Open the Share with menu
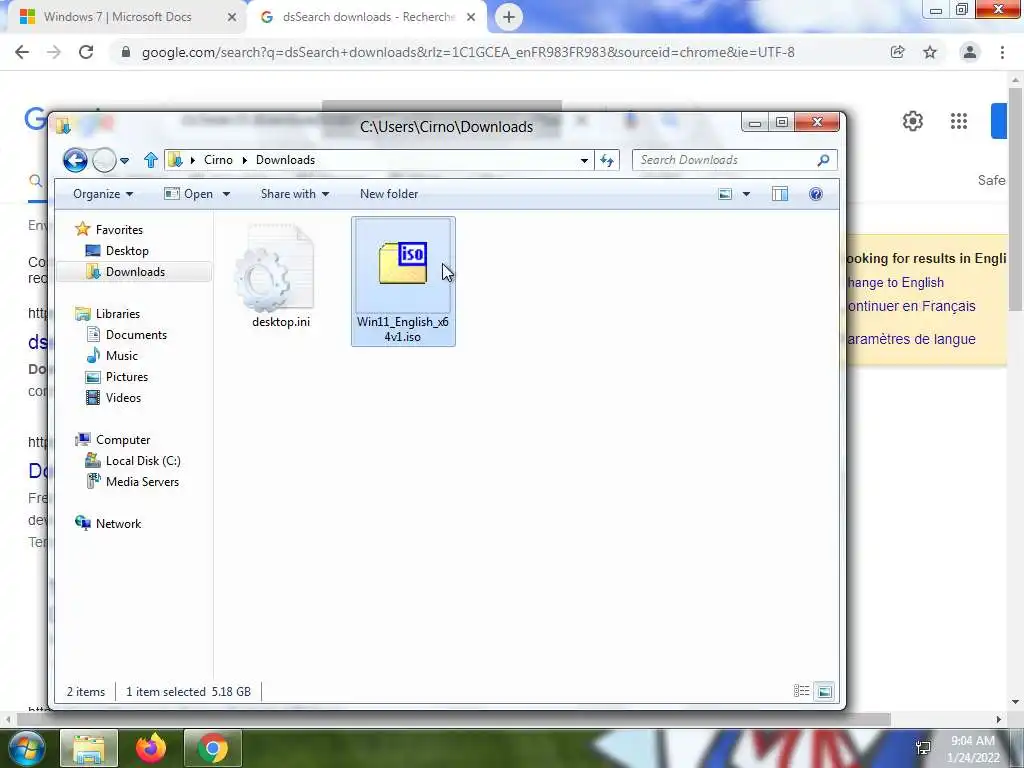Image resolution: width=1024 pixels, height=768 pixels. (x=295, y=194)
